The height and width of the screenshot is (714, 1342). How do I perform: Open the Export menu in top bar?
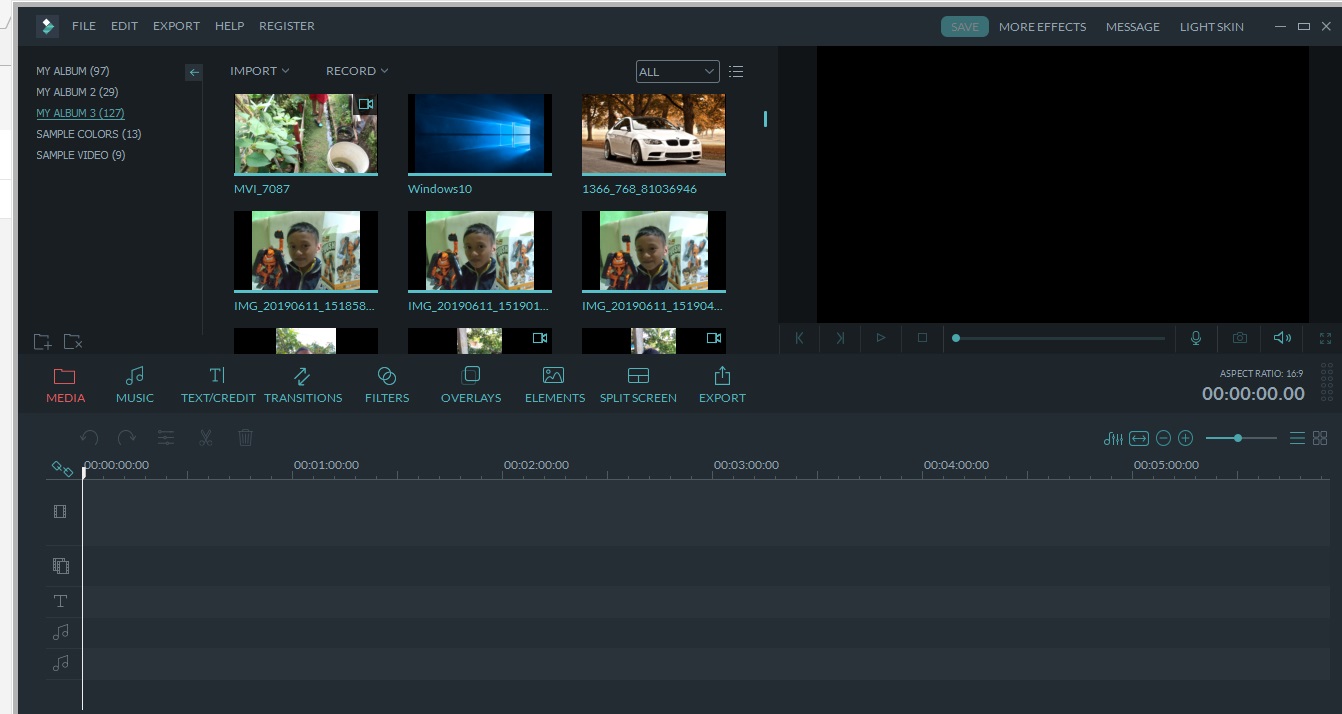[176, 26]
